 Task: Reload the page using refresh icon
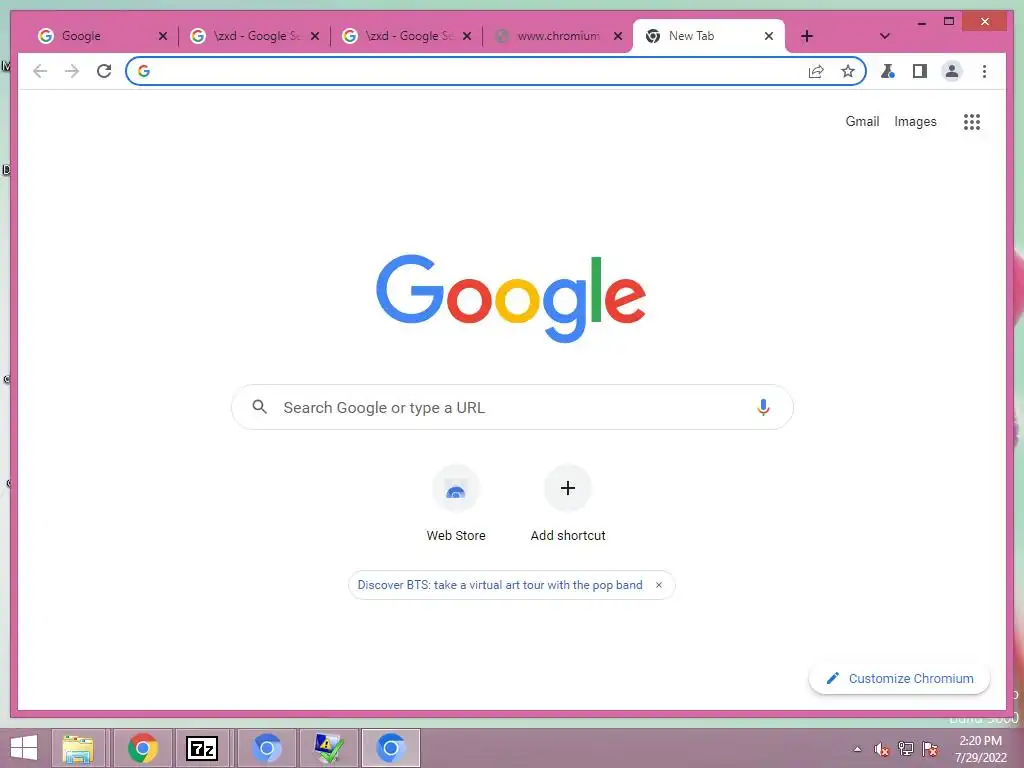tap(104, 71)
